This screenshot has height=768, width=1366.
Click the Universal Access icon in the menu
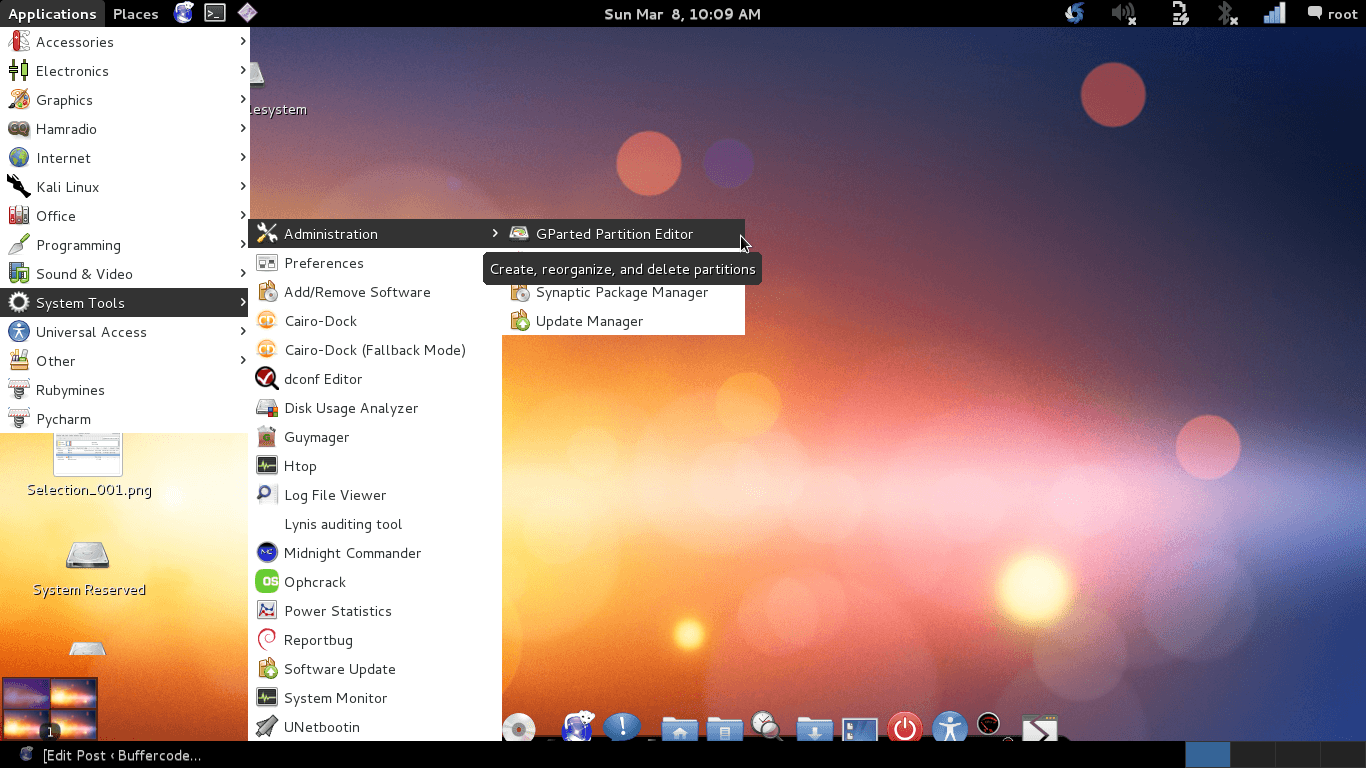pos(19,332)
